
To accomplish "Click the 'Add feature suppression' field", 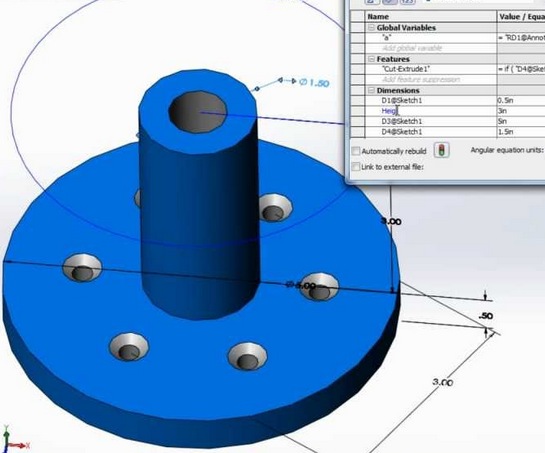I will [x=431, y=80].
